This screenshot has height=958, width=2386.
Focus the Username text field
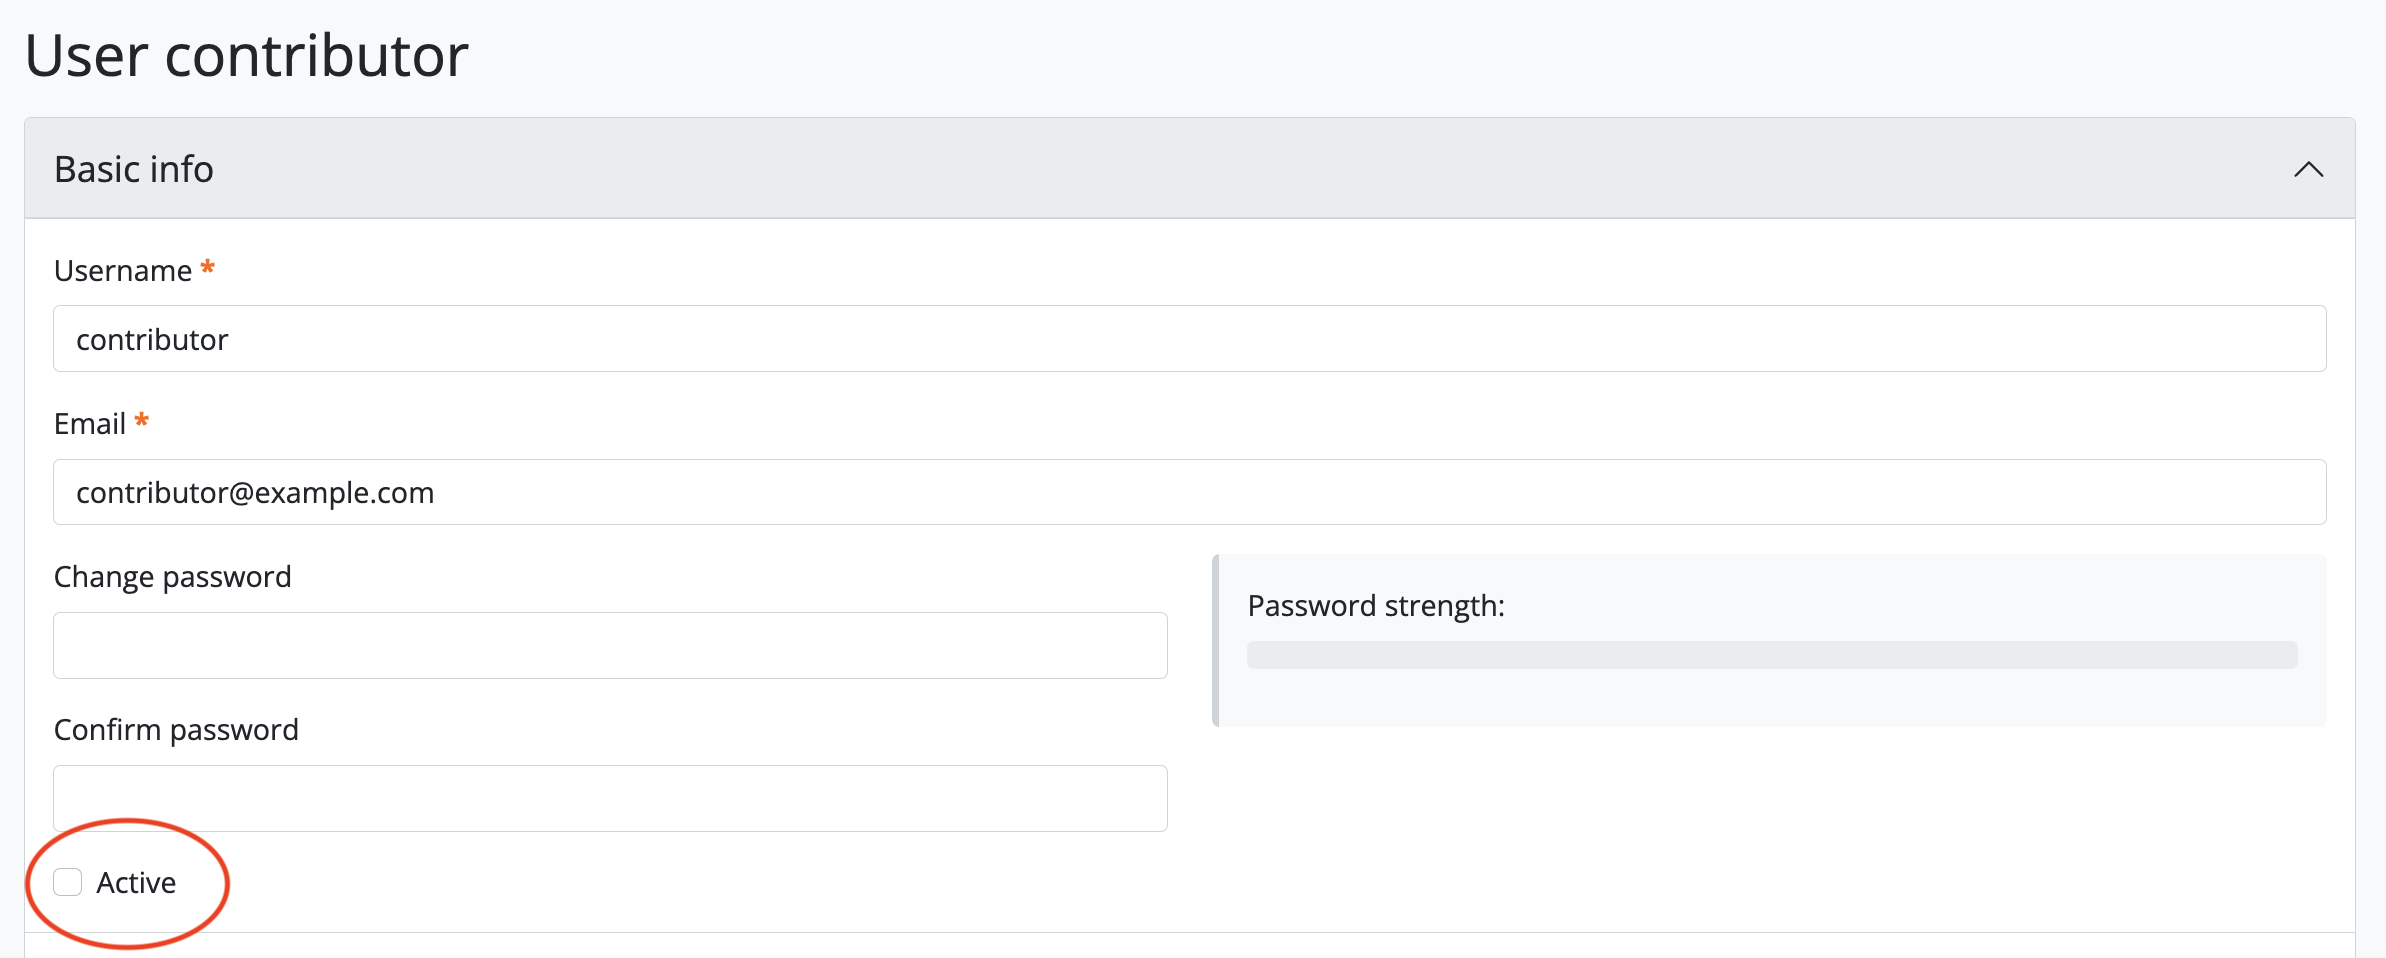point(1190,339)
